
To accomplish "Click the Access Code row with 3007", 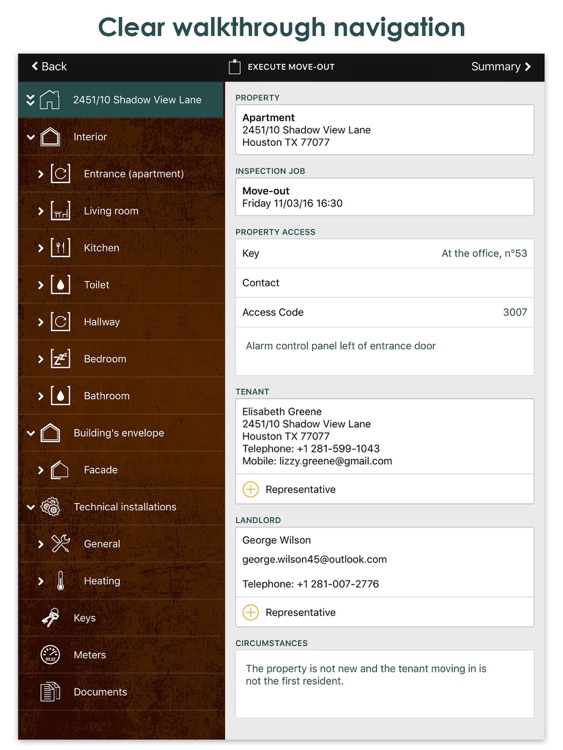I will (x=385, y=312).
